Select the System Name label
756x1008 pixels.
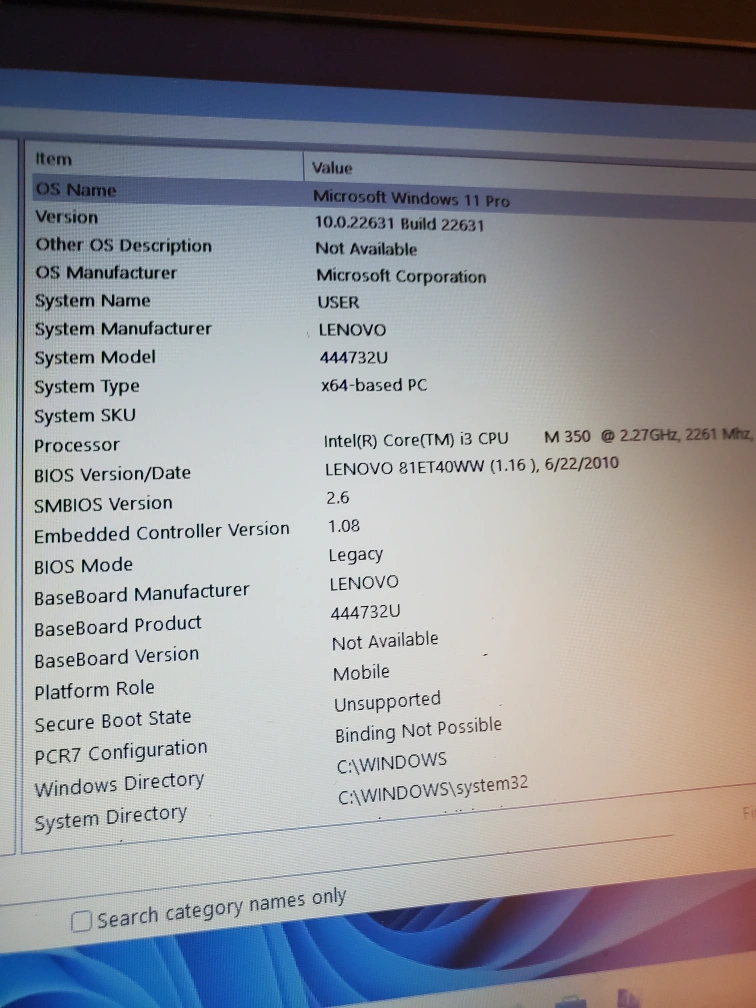[x=93, y=301]
